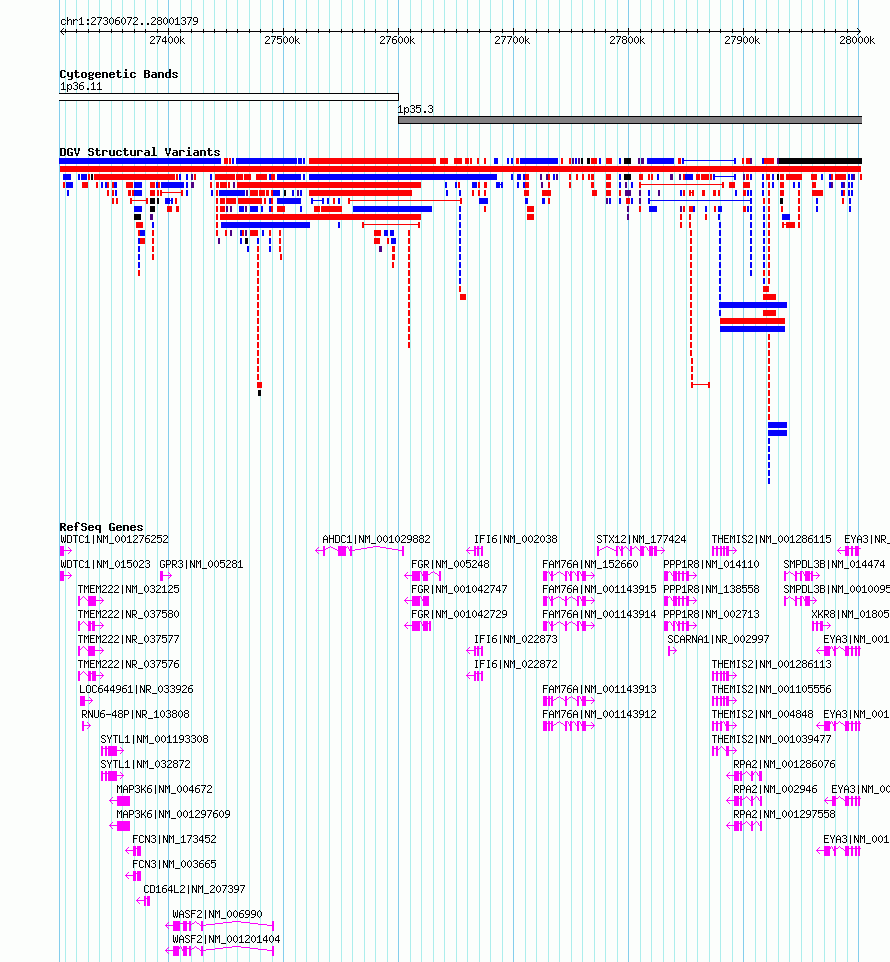
Task: Click FCN3|NM_003665 label
Action: tap(174, 864)
